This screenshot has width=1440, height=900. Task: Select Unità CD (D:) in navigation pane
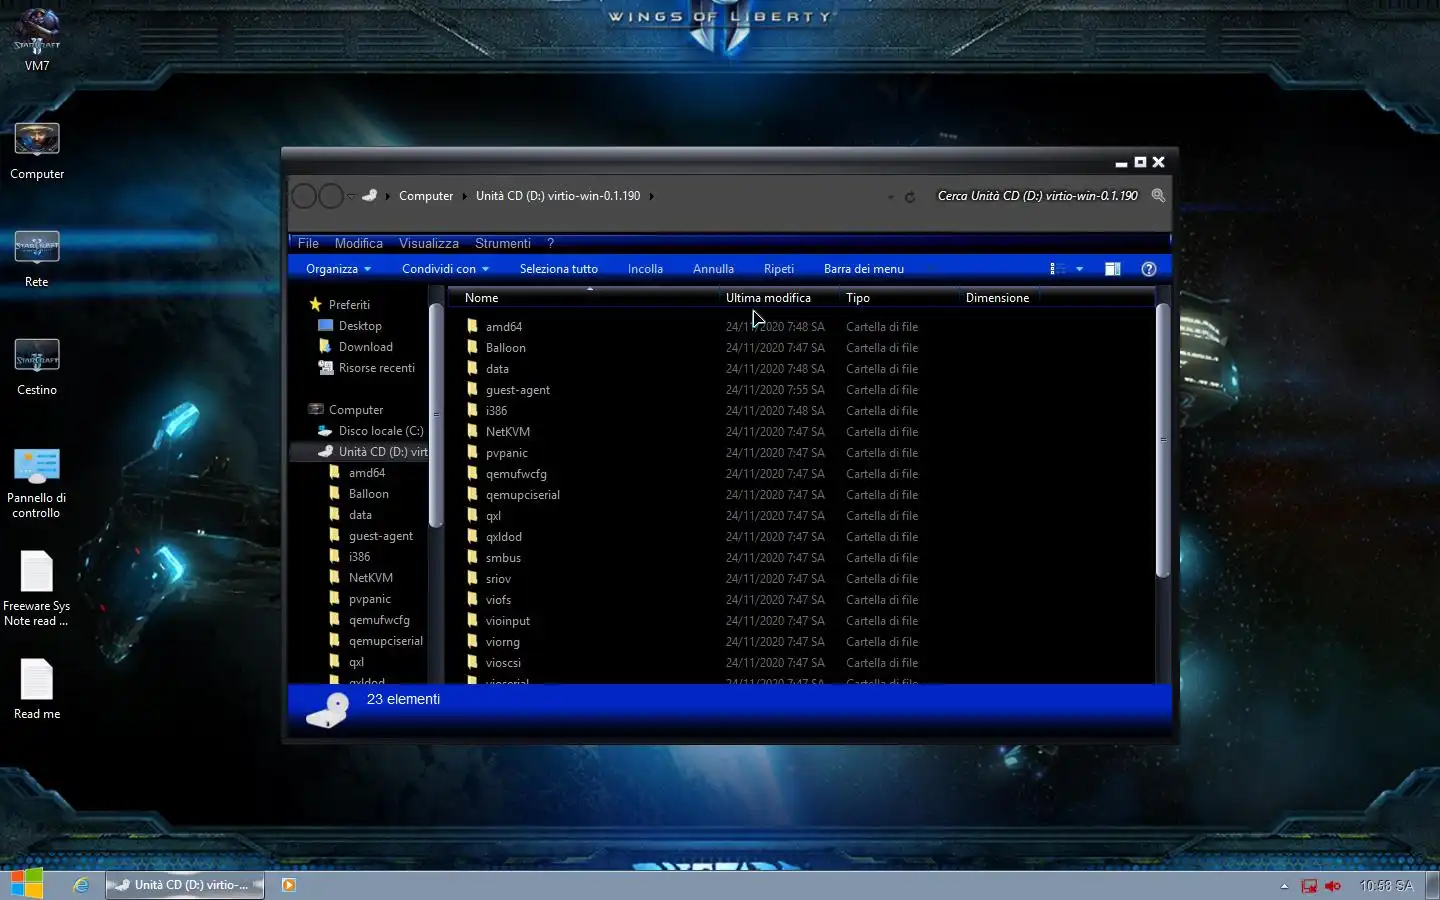372,452
